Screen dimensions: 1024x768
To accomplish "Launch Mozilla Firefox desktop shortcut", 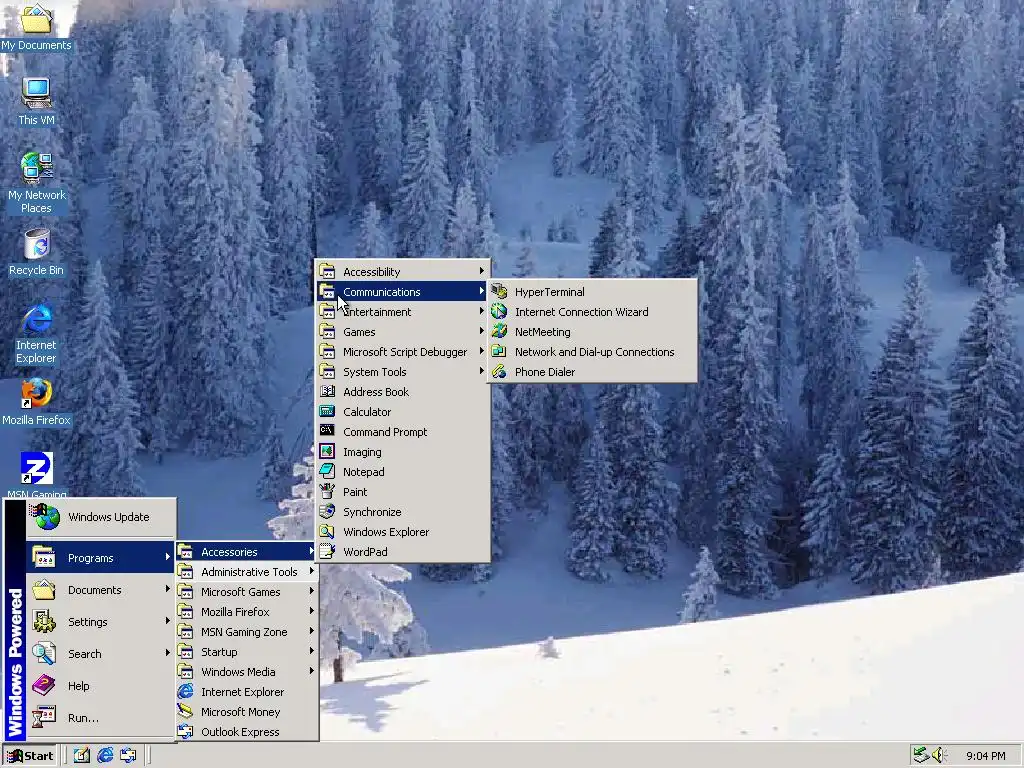I will click(36, 402).
